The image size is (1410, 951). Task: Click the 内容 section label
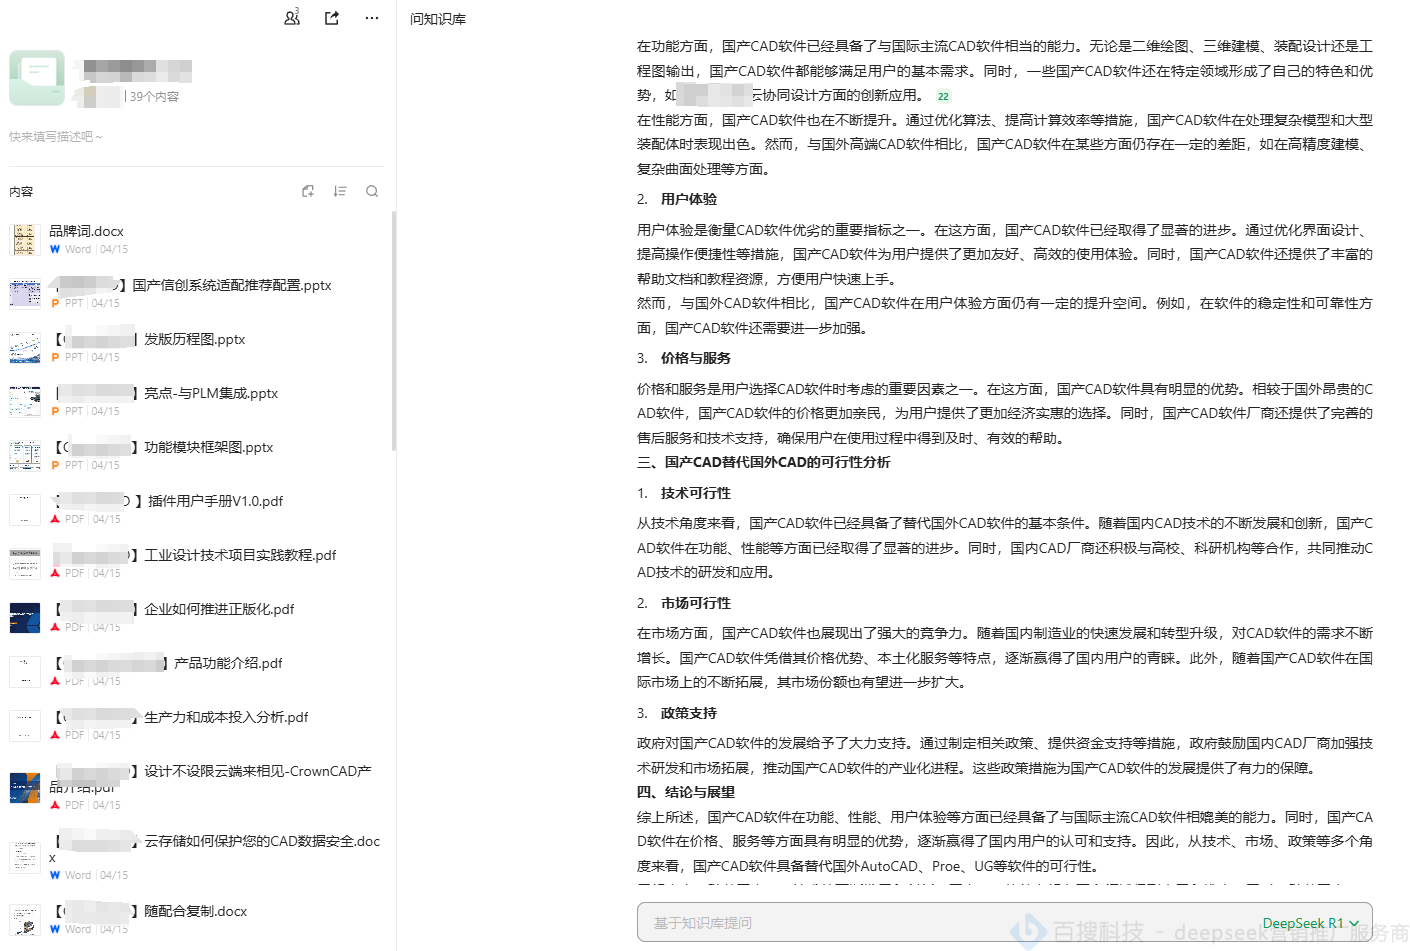coord(21,191)
